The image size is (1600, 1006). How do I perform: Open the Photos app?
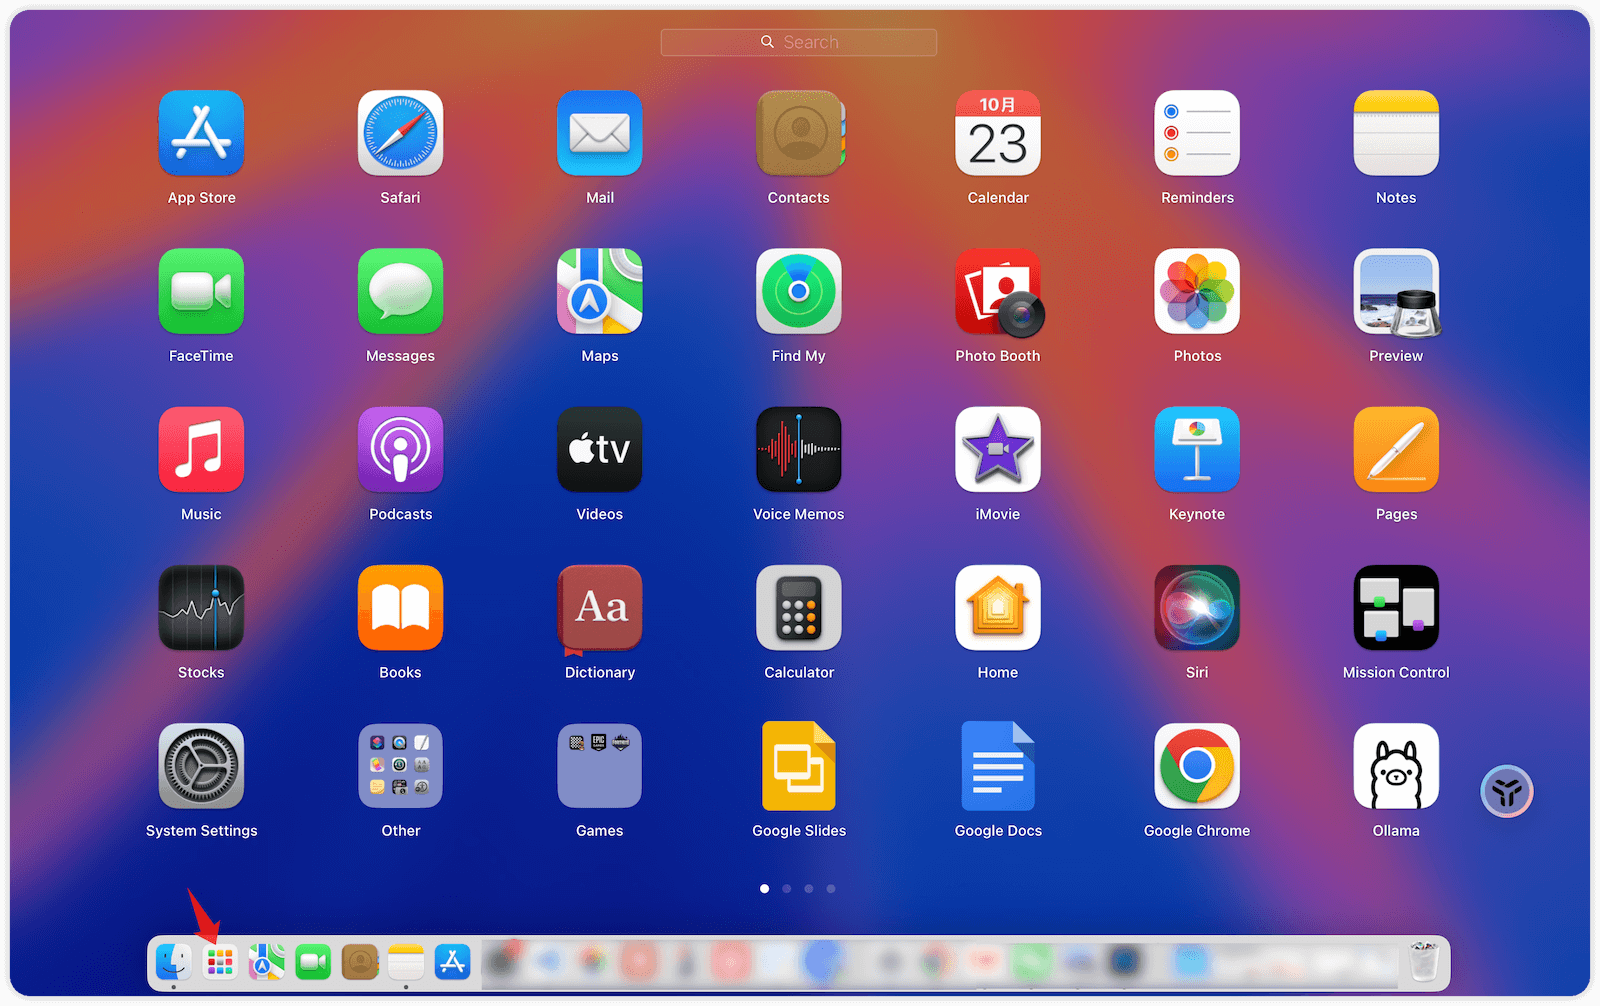(x=1197, y=291)
